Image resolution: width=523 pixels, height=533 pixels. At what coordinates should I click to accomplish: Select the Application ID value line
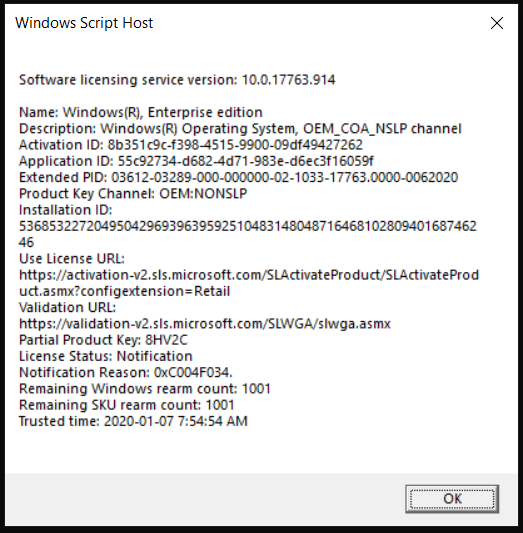(196, 161)
